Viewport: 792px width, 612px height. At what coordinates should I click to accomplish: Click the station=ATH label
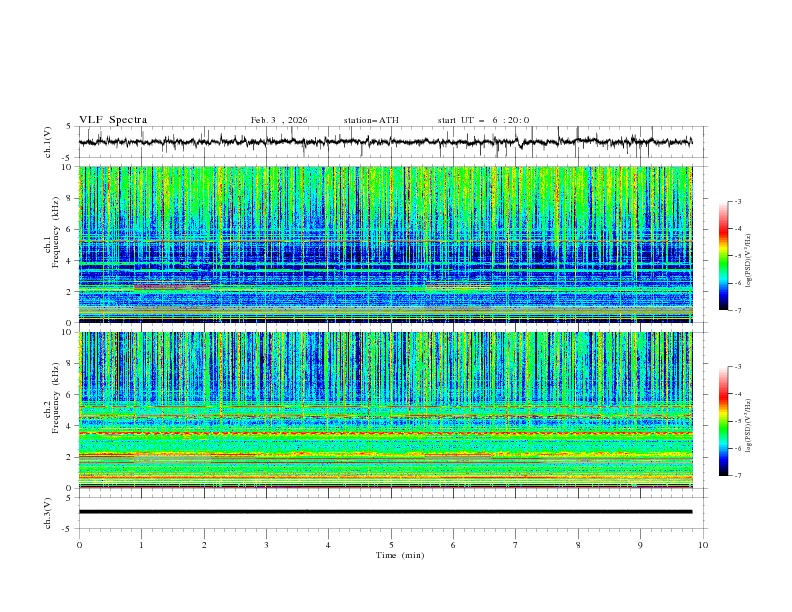(371, 120)
